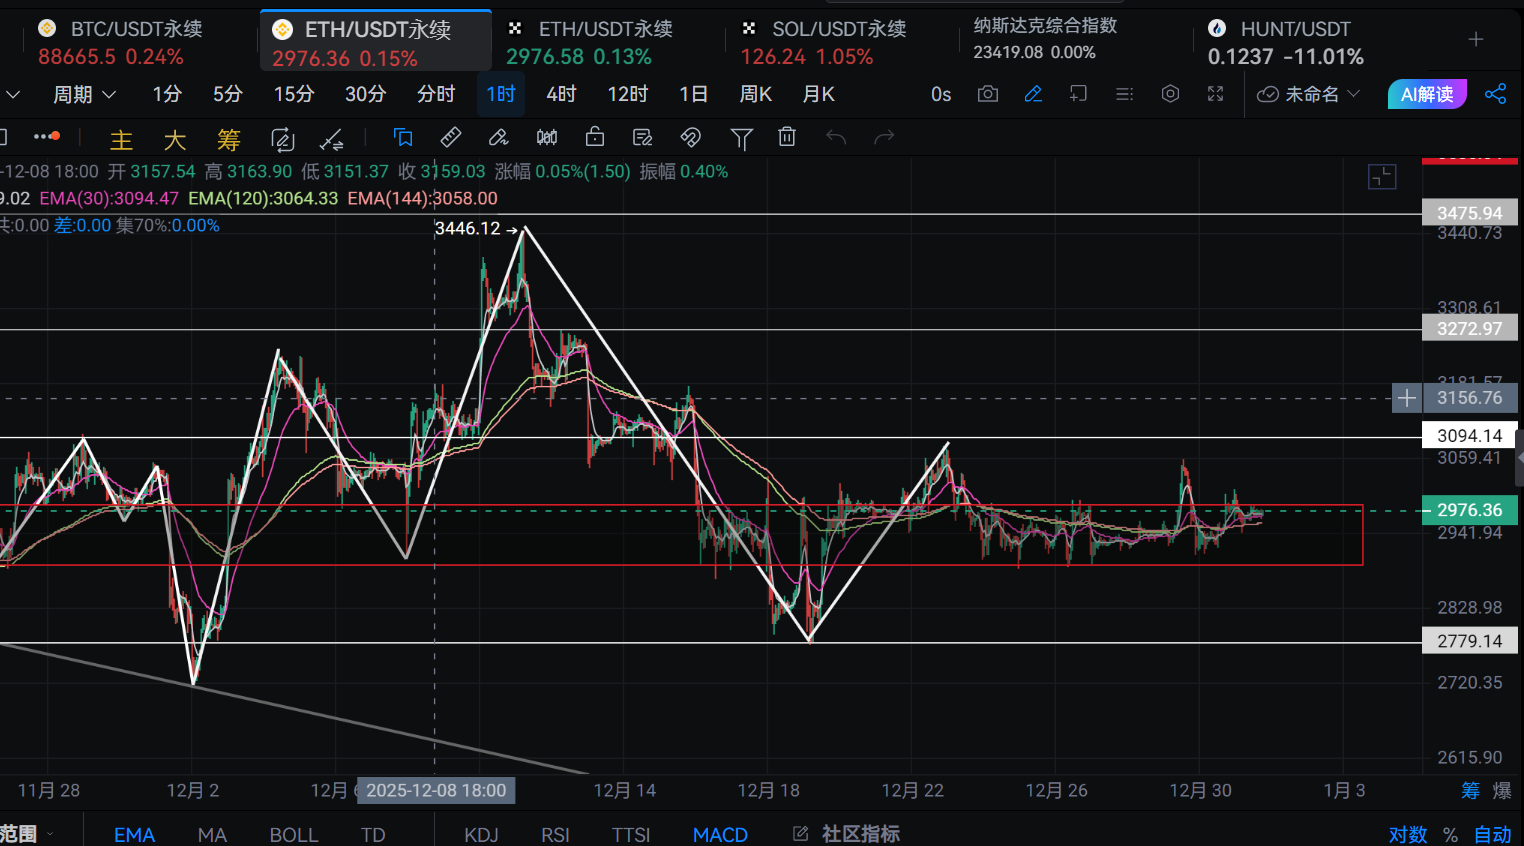Click the share icon

point(1495,94)
